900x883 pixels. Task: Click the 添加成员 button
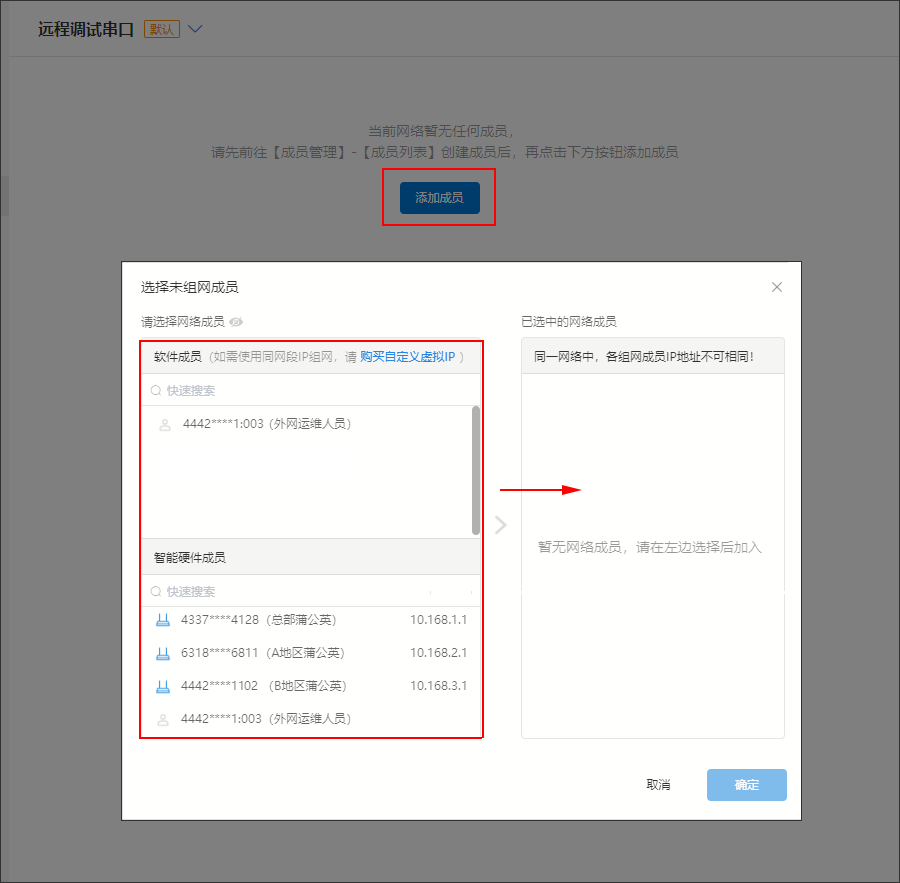[x=439, y=197]
